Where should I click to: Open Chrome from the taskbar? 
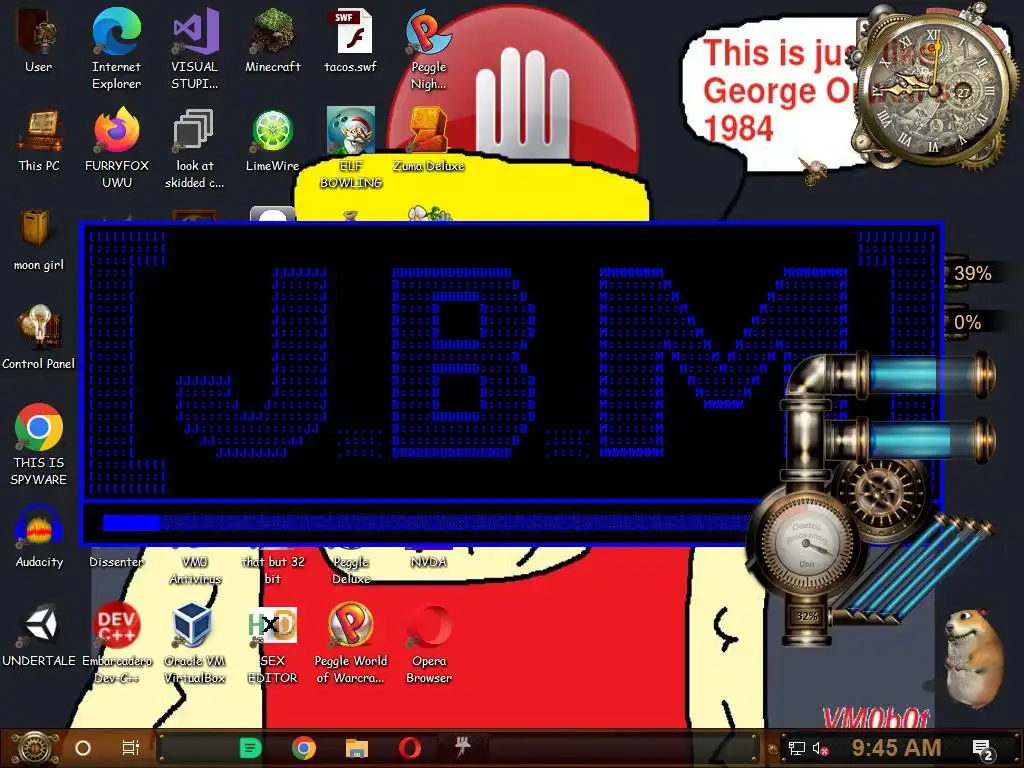click(304, 748)
